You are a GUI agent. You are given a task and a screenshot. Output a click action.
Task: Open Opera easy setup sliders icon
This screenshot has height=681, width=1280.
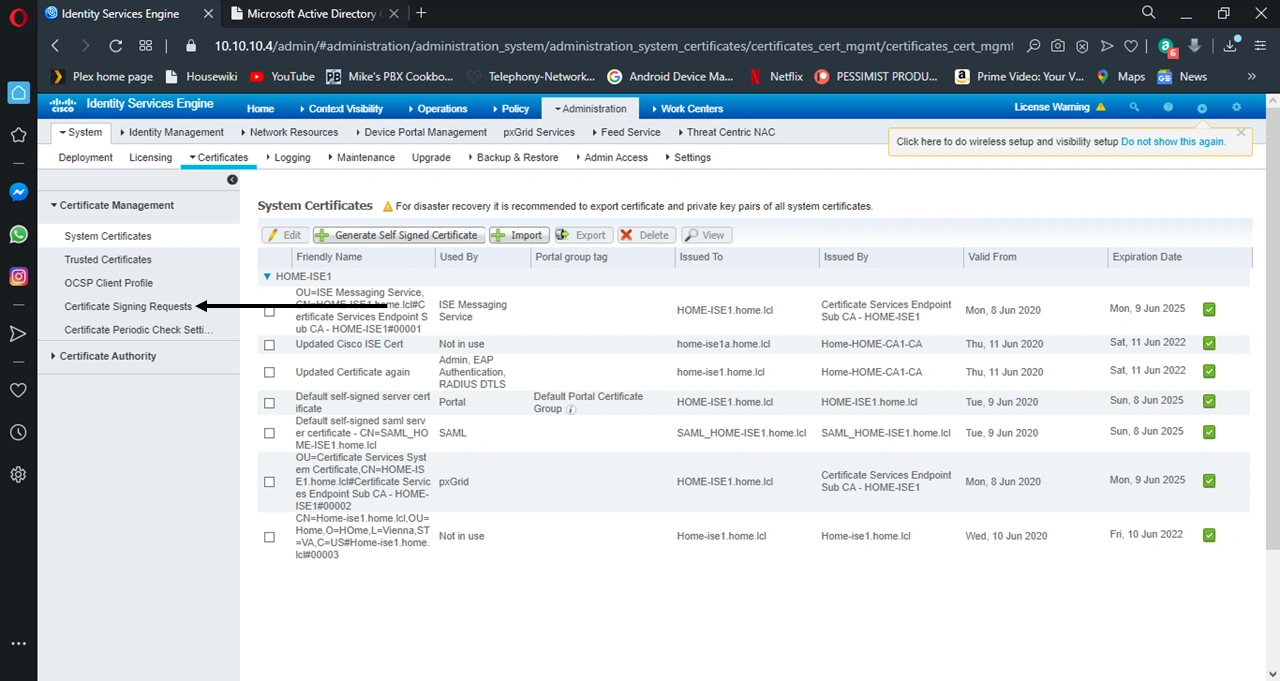(1260, 46)
